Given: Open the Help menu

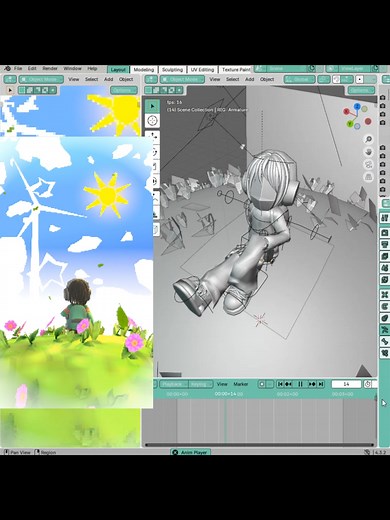Looking at the screenshot, I should tap(92, 69).
